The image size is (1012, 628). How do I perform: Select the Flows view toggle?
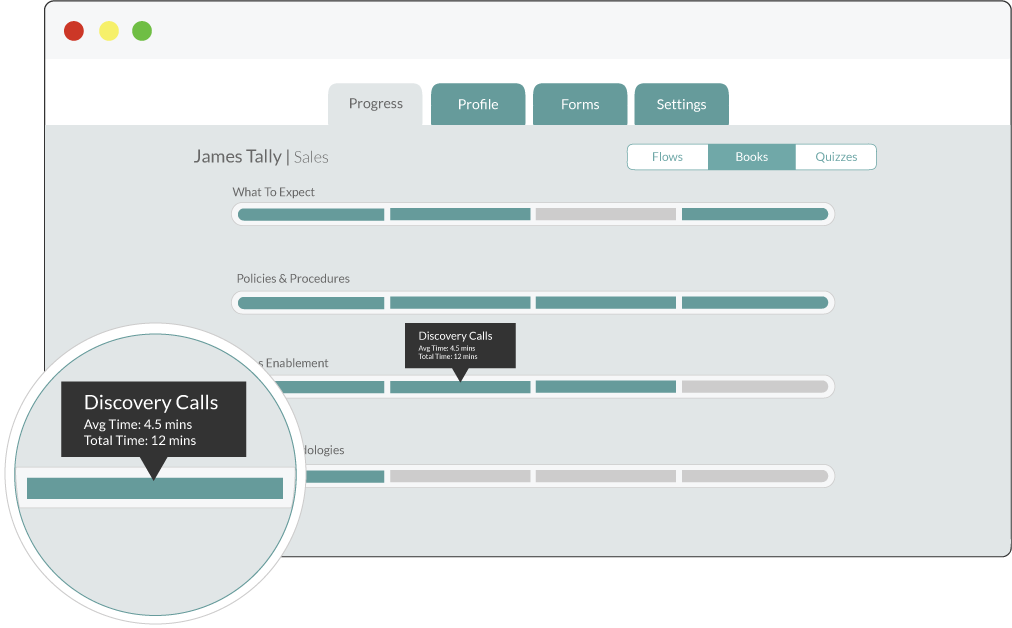pyautogui.click(x=667, y=157)
